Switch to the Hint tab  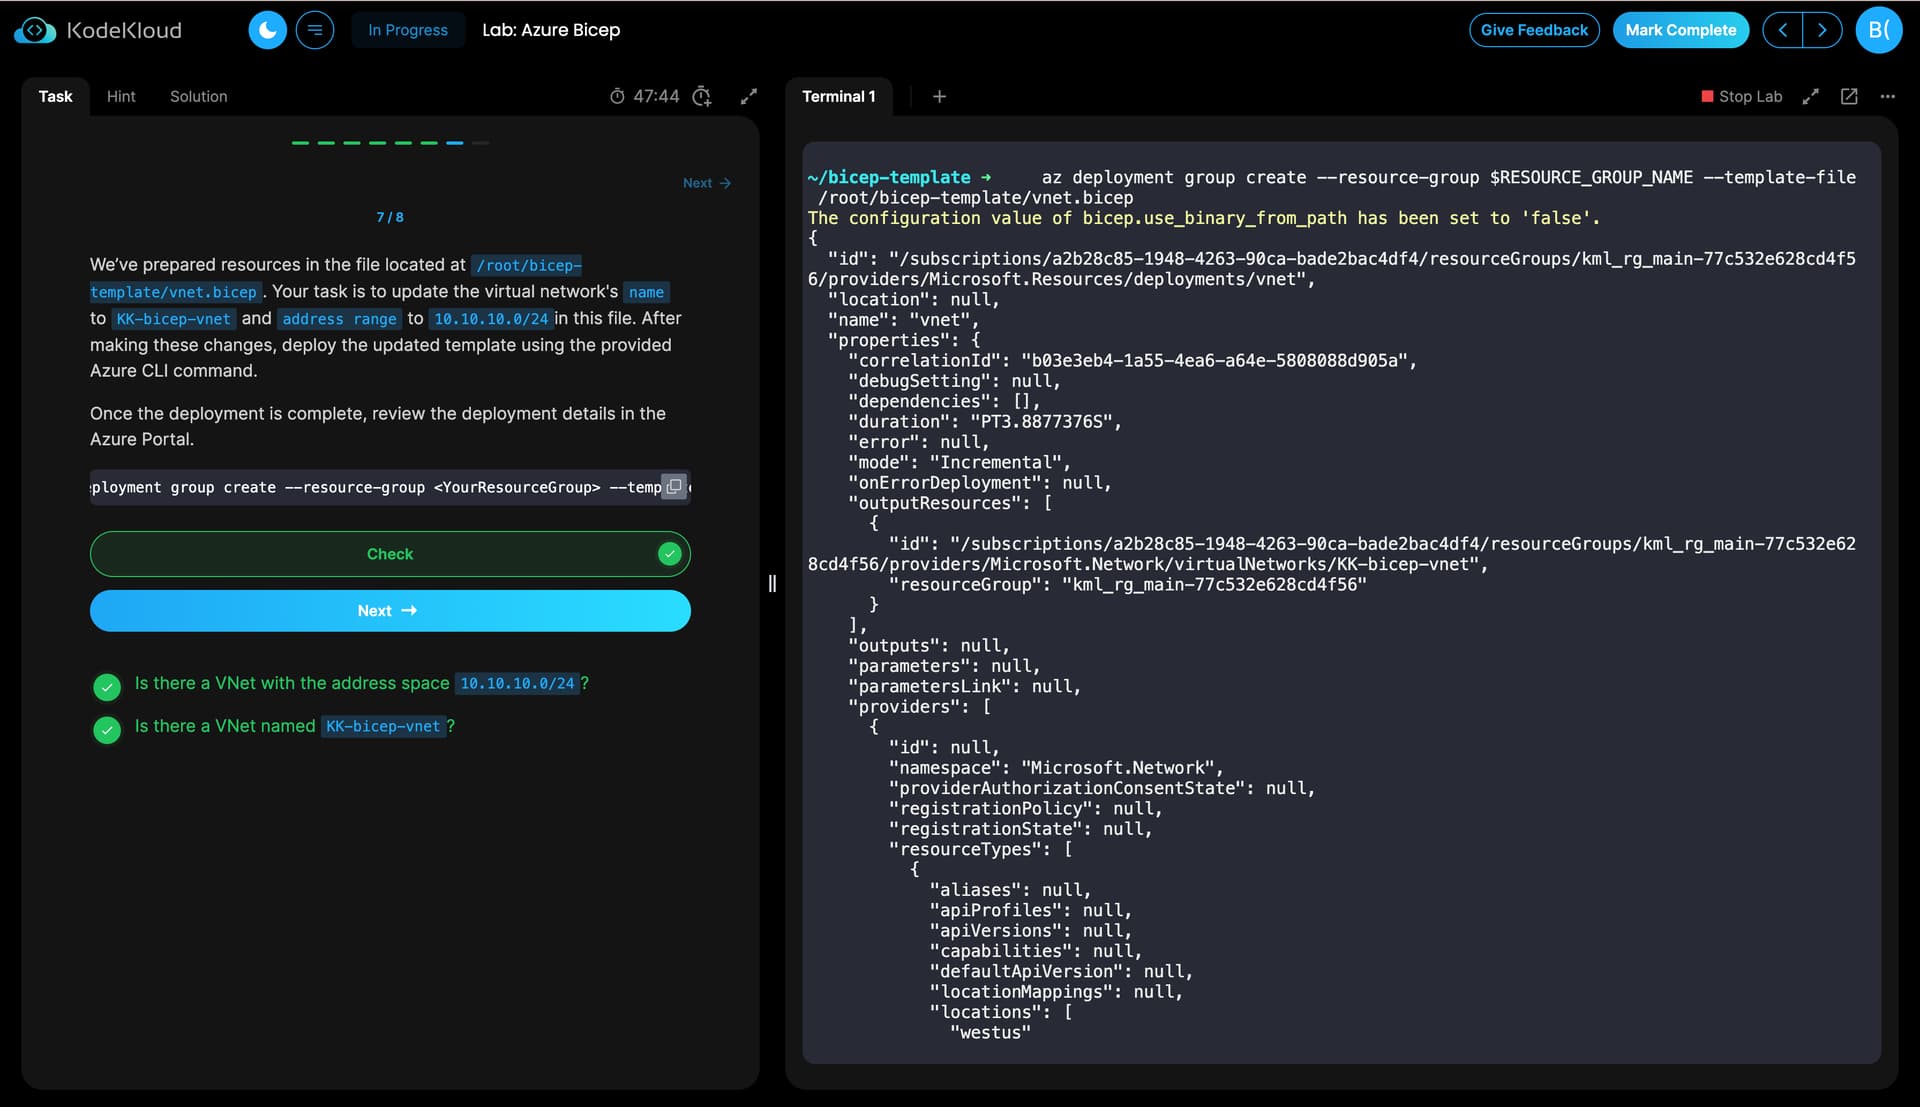tap(121, 96)
